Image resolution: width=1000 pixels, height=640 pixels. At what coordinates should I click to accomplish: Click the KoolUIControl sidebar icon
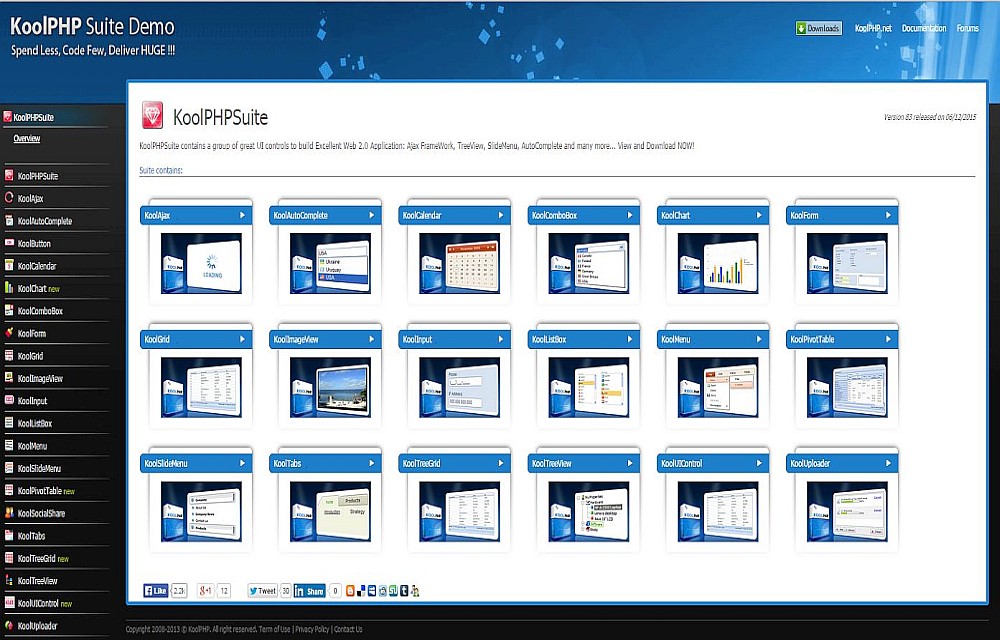click(9, 602)
